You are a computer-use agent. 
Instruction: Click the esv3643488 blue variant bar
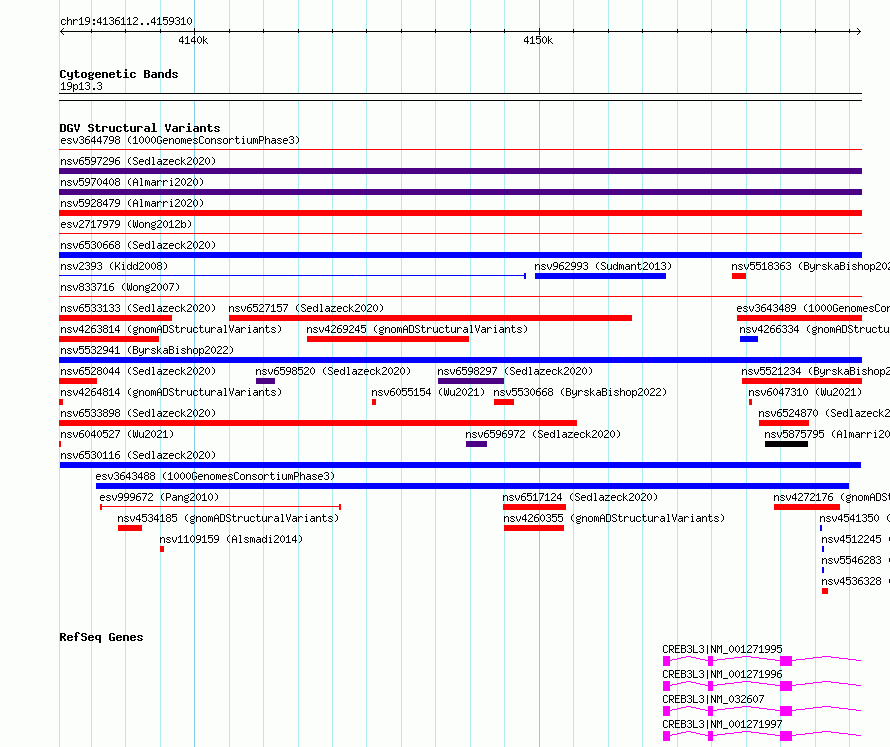click(472, 486)
